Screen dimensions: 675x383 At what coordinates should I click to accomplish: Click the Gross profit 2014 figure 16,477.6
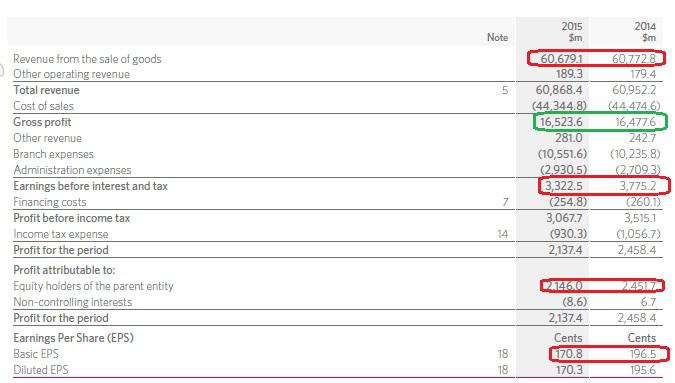635,122
